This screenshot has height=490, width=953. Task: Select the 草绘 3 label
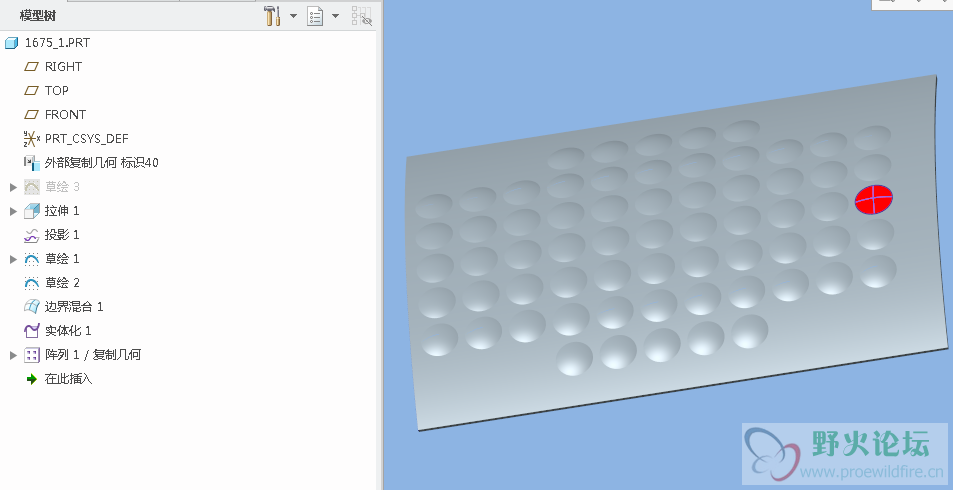click(62, 187)
